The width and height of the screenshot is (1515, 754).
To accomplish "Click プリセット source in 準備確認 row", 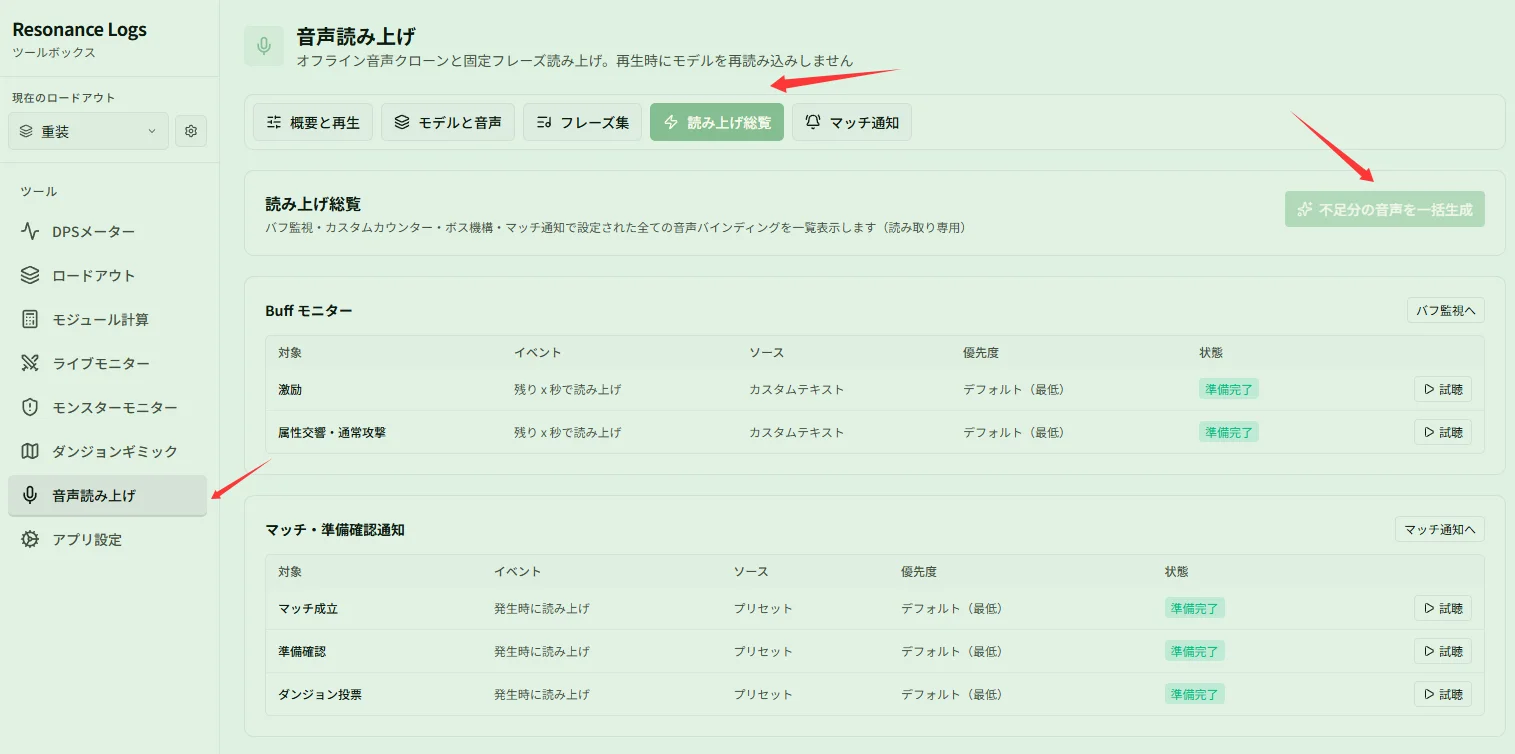I will [x=763, y=651].
